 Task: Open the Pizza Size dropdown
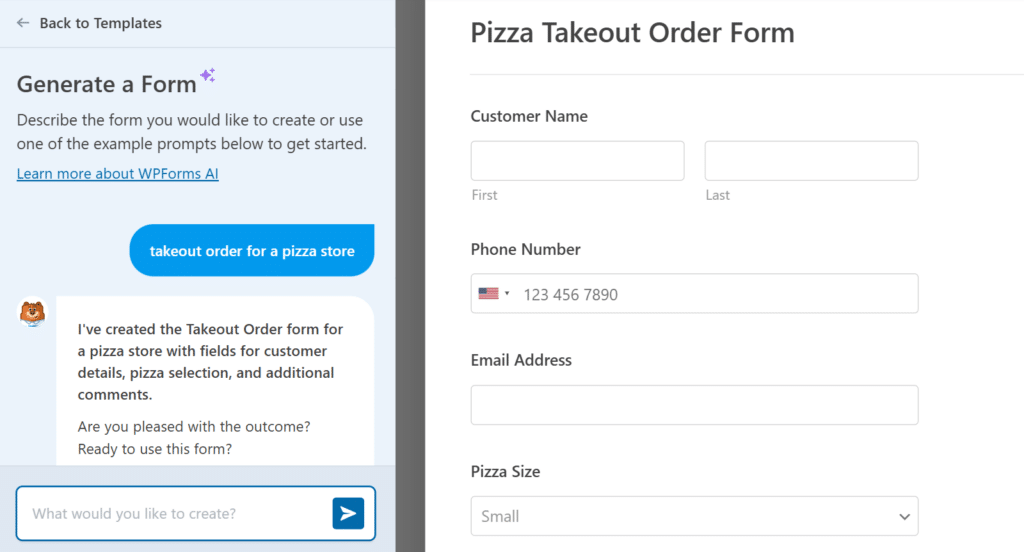point(694,516)
